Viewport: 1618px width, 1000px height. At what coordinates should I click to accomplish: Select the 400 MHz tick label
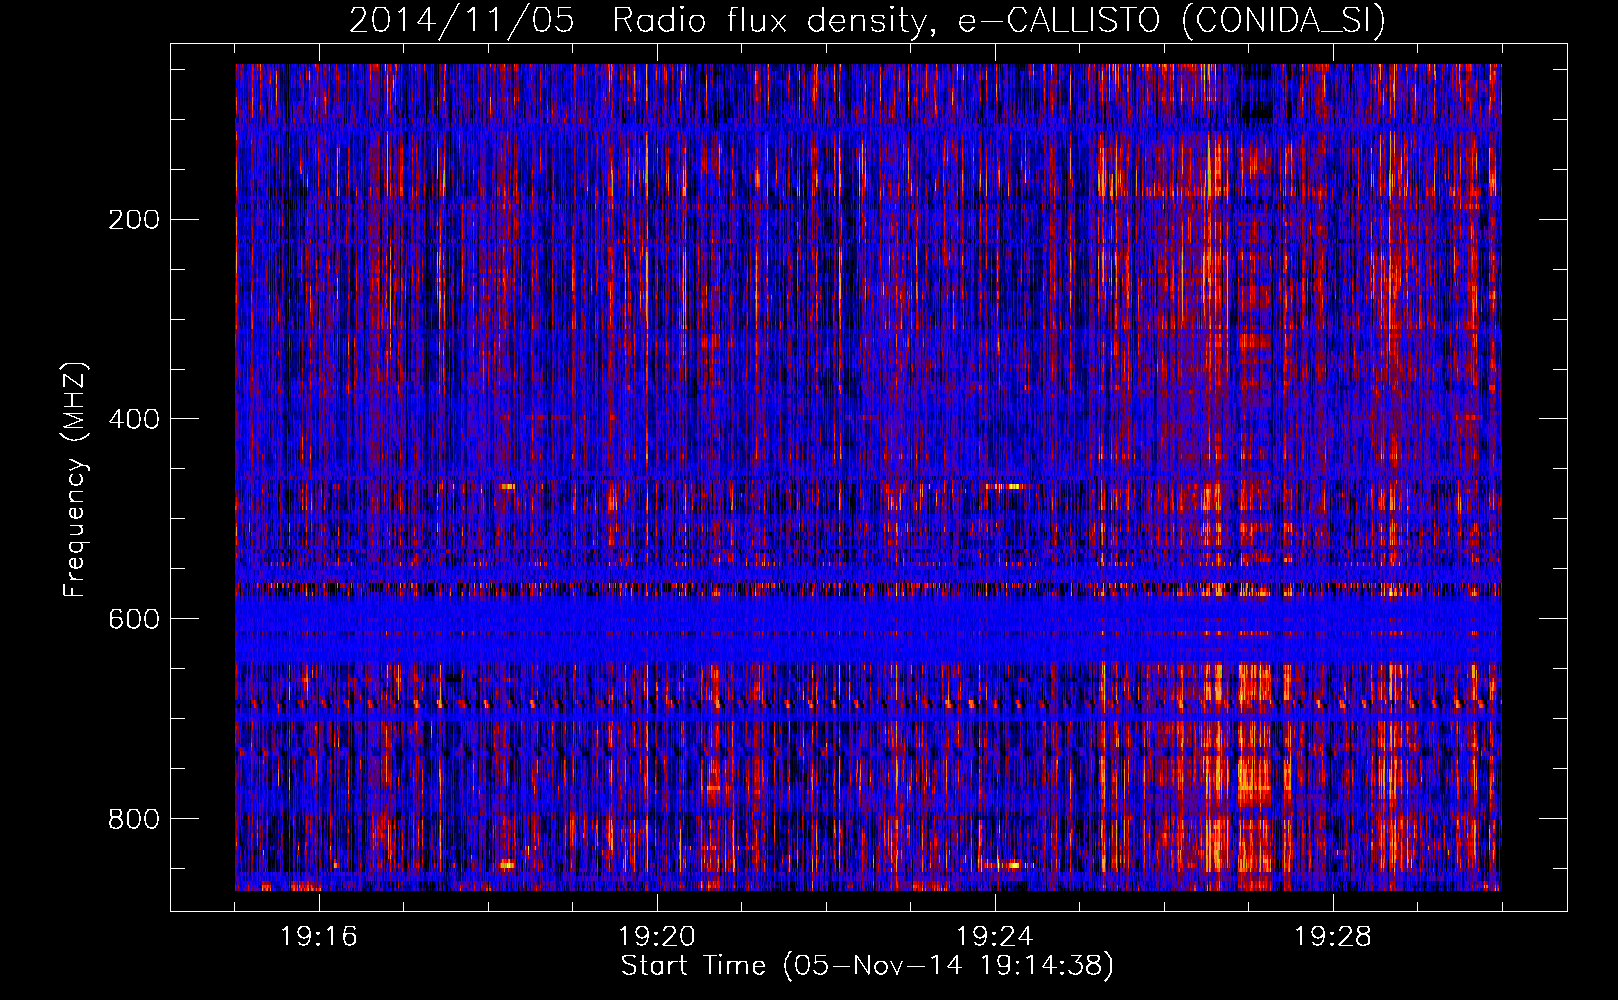(133, 419)
